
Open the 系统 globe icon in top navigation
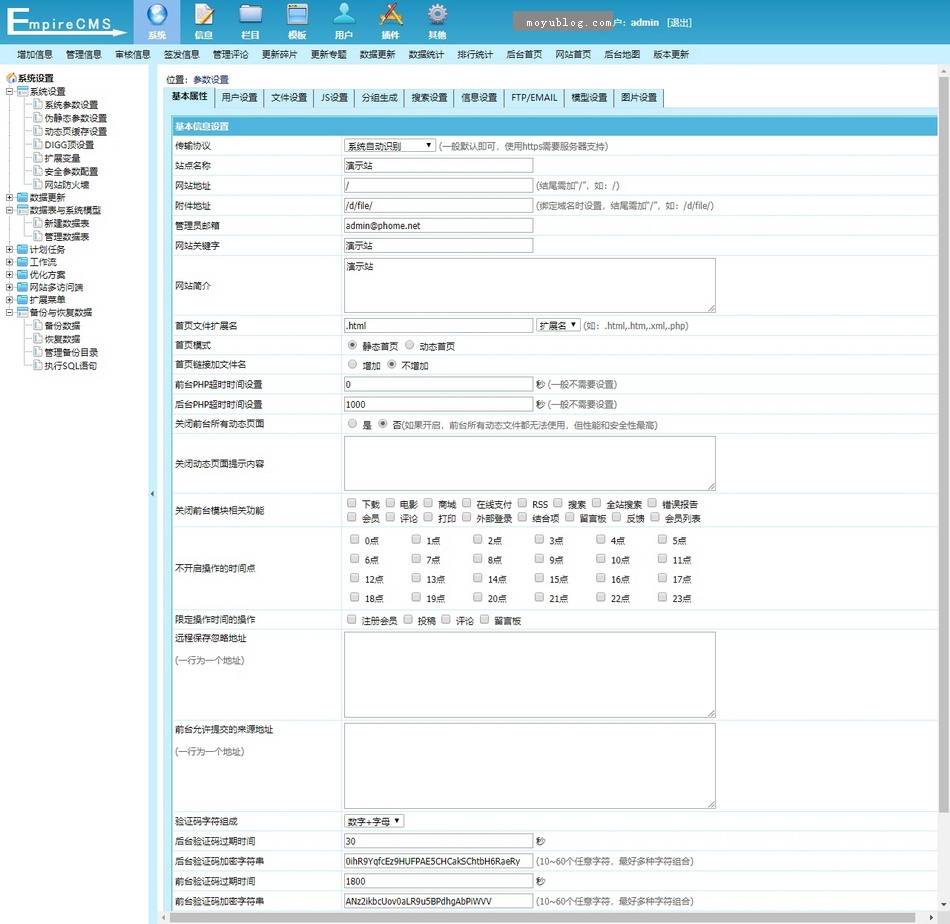[x=157, y=15]
